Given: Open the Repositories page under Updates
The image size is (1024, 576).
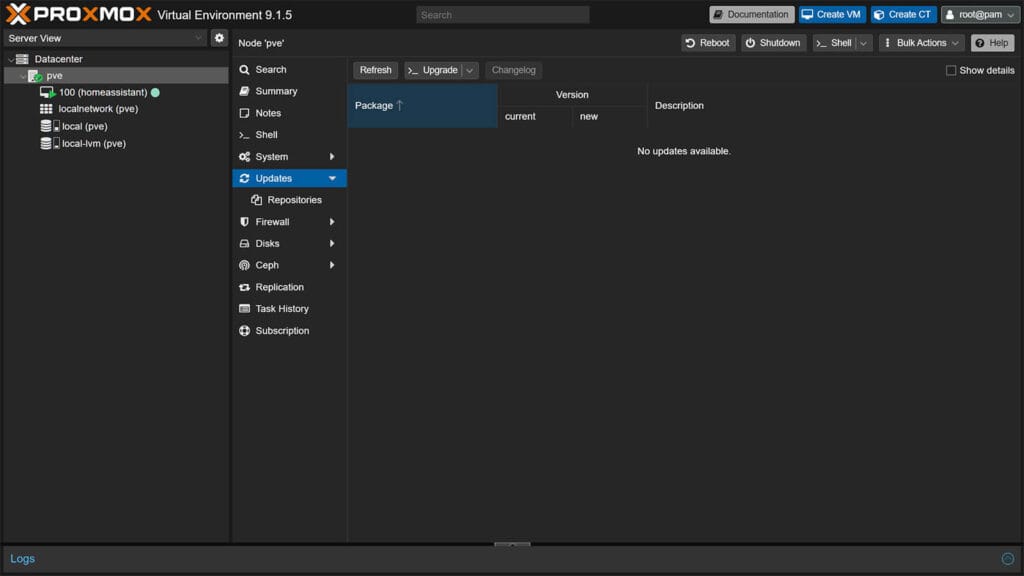Looking at the screenshot, I should pyautogui.click(x=295, y=199).
